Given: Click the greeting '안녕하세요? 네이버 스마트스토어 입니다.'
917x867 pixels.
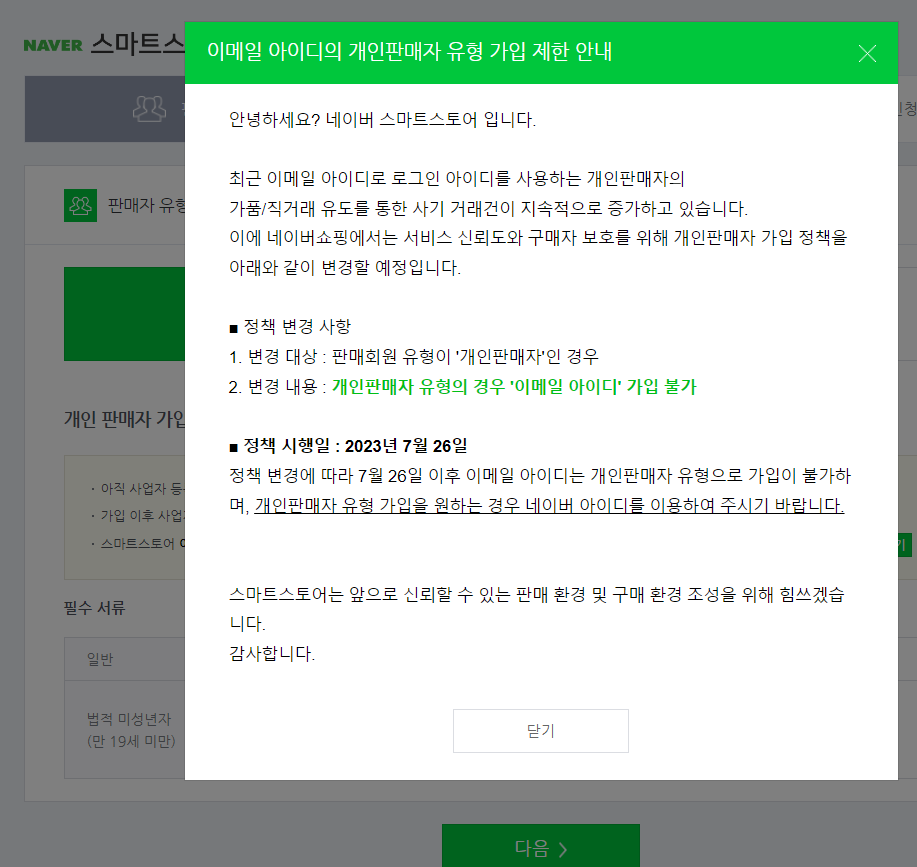Looking at the screenshot, I should [x=382, y=120].
